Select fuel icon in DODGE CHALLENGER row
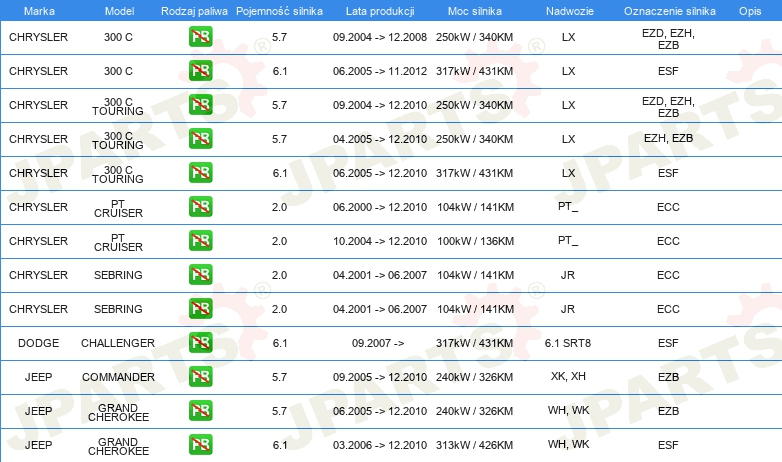Viewport: 782px width, 462px height. 200,342
